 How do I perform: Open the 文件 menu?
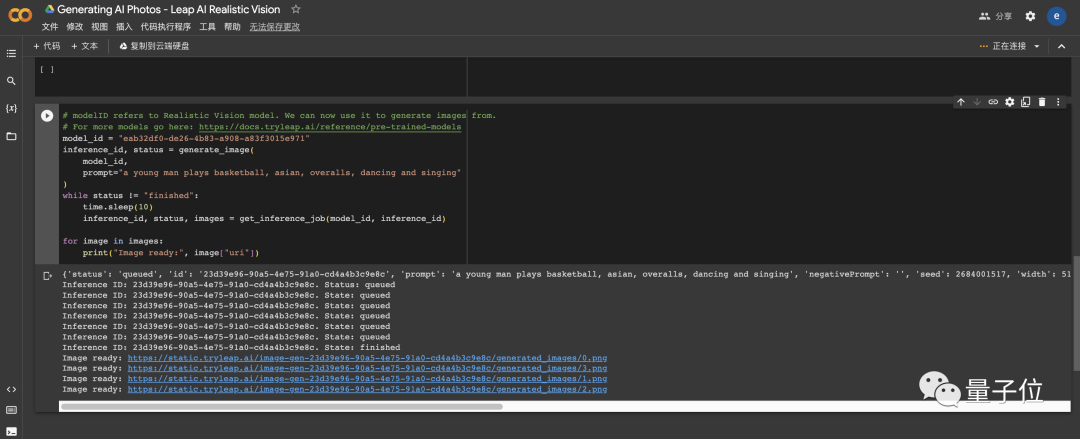click(x=50, y=27)
